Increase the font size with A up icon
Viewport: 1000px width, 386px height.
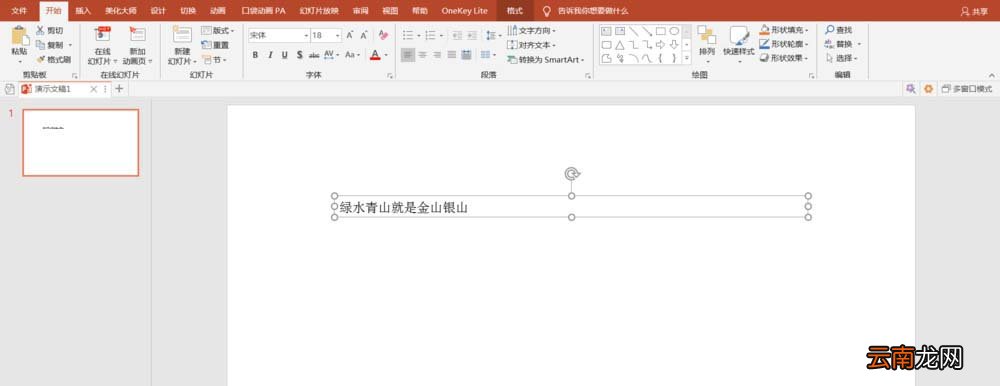click(349, 36)
